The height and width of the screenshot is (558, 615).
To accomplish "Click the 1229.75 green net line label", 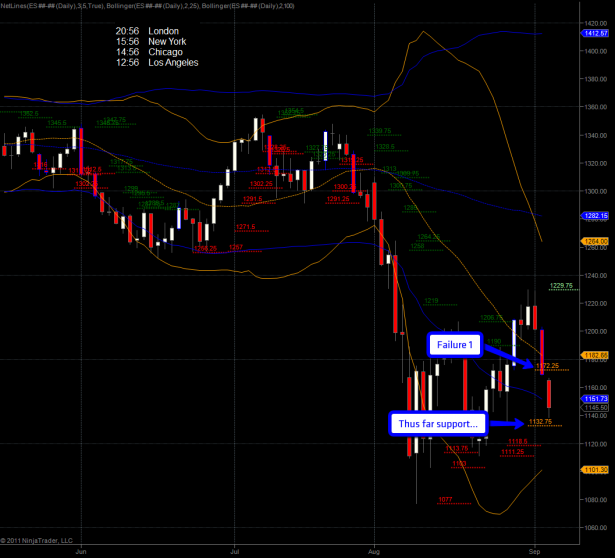I will pyautogui.click(x=561, y=285).
